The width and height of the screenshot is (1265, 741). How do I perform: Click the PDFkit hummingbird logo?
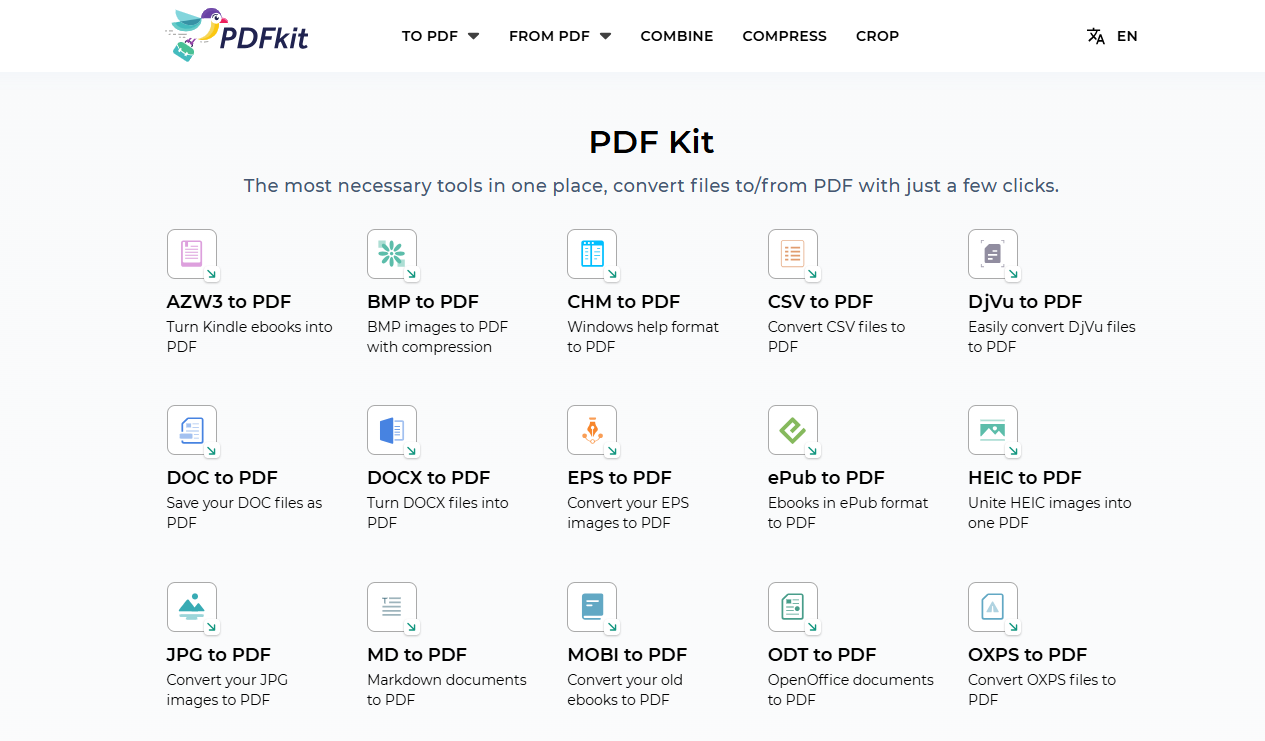[x=235, y=35]
